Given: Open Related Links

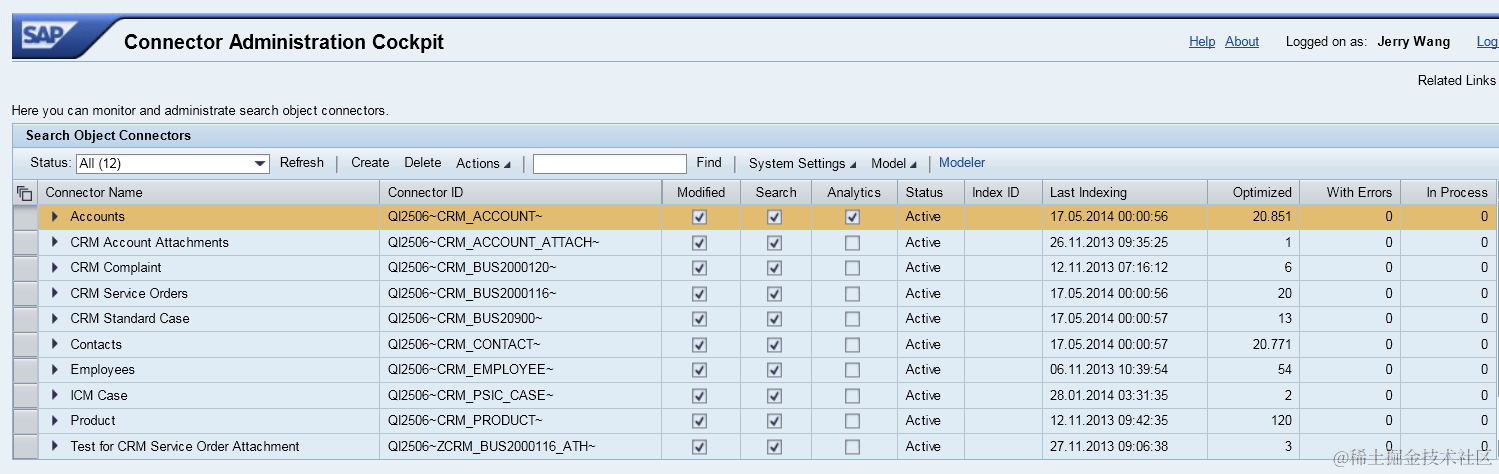Looking at the screenshot, I should tap(1456, 81).
